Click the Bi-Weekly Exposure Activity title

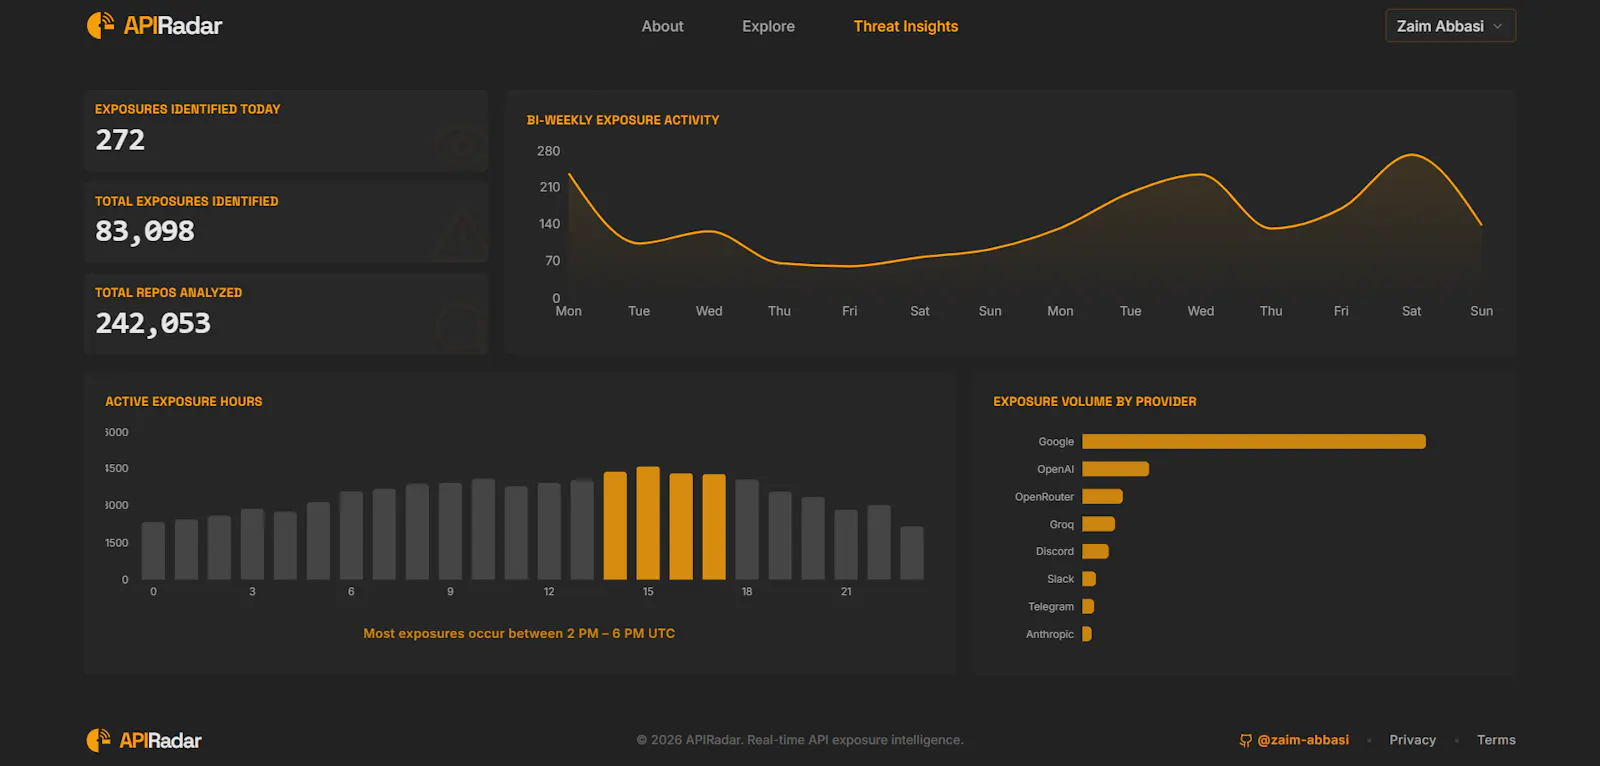coord(623,120)
